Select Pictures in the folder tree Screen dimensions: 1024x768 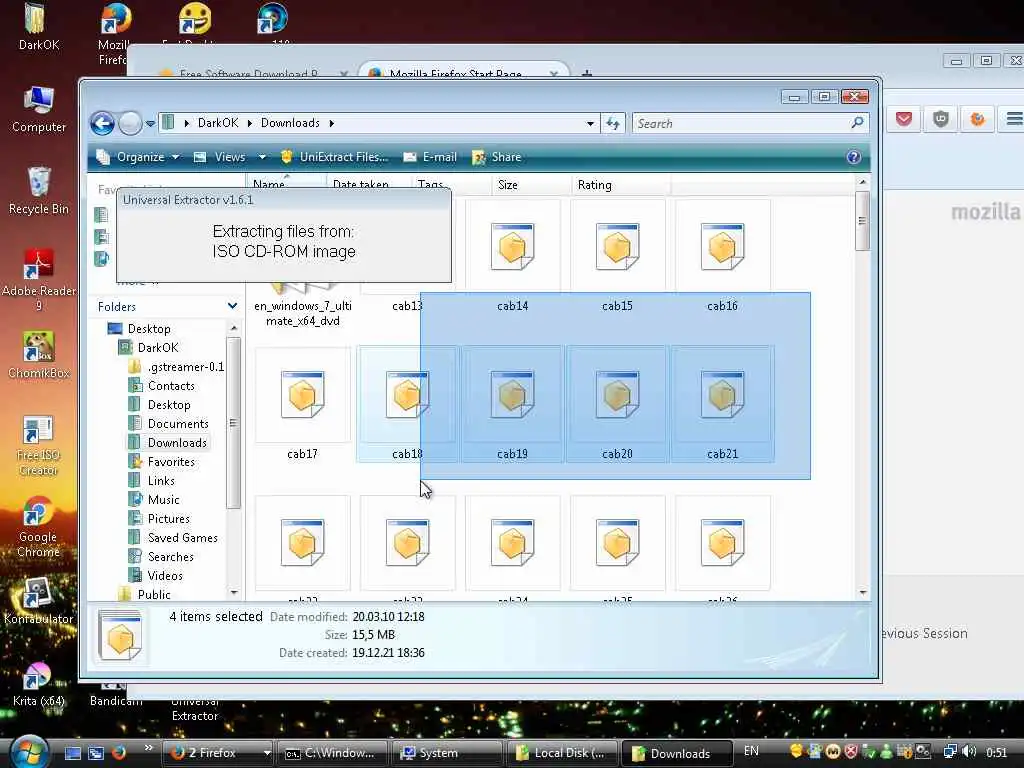click(x=168, y=518)
